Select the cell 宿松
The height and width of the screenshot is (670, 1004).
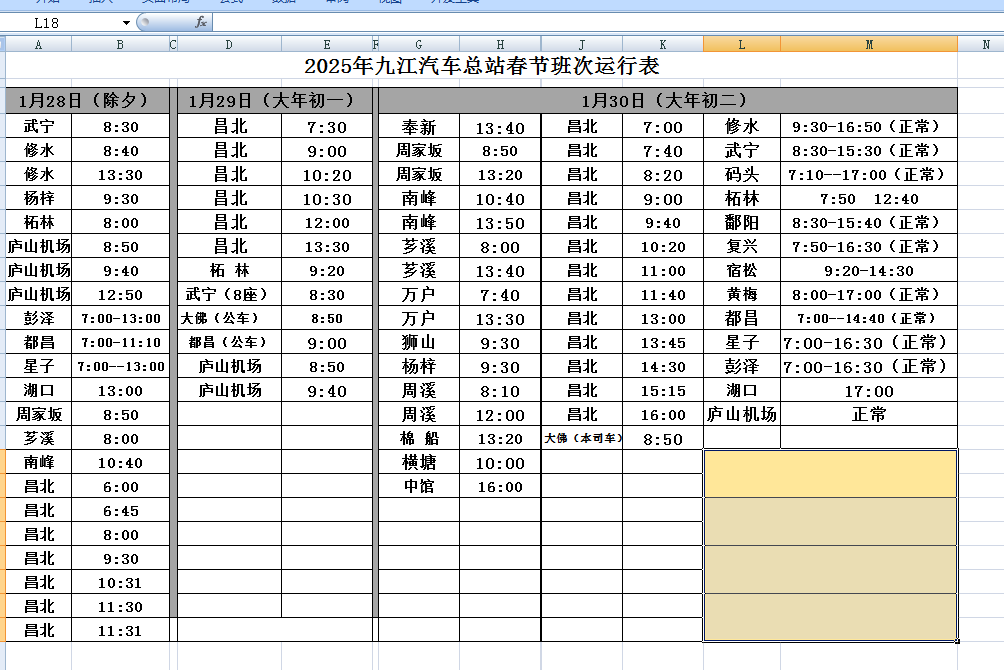(x=741, y=270)
